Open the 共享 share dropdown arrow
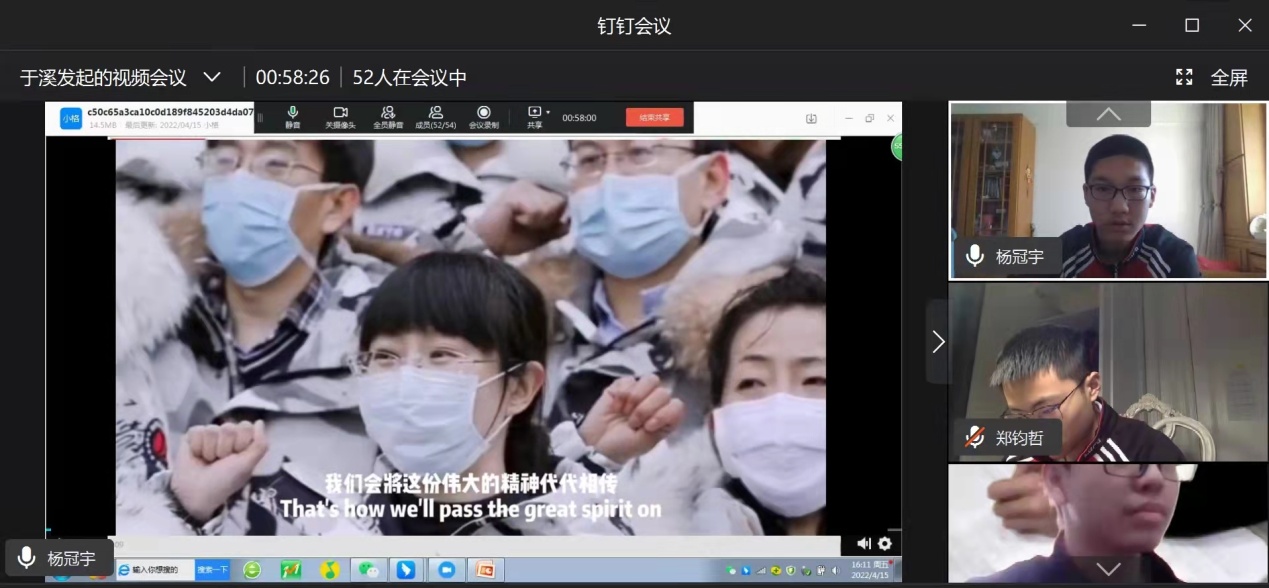1269x588 pixels. click(548, 112)
